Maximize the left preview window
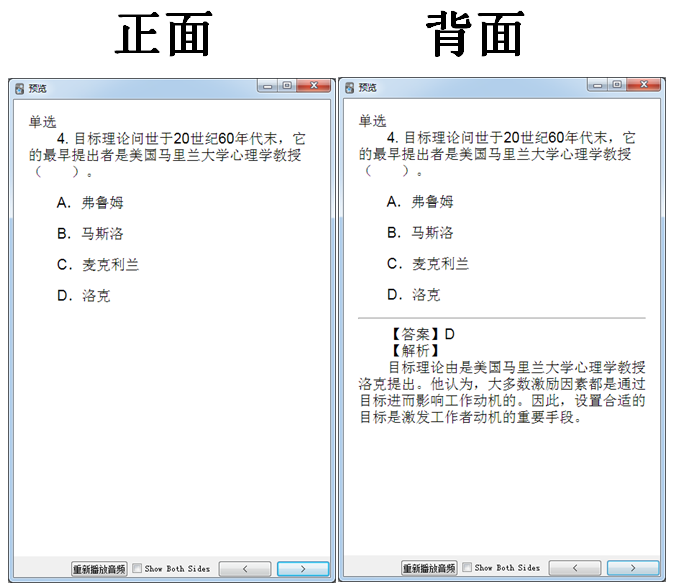Viewport: 675px width, 584px height. [x=287, y=86]
